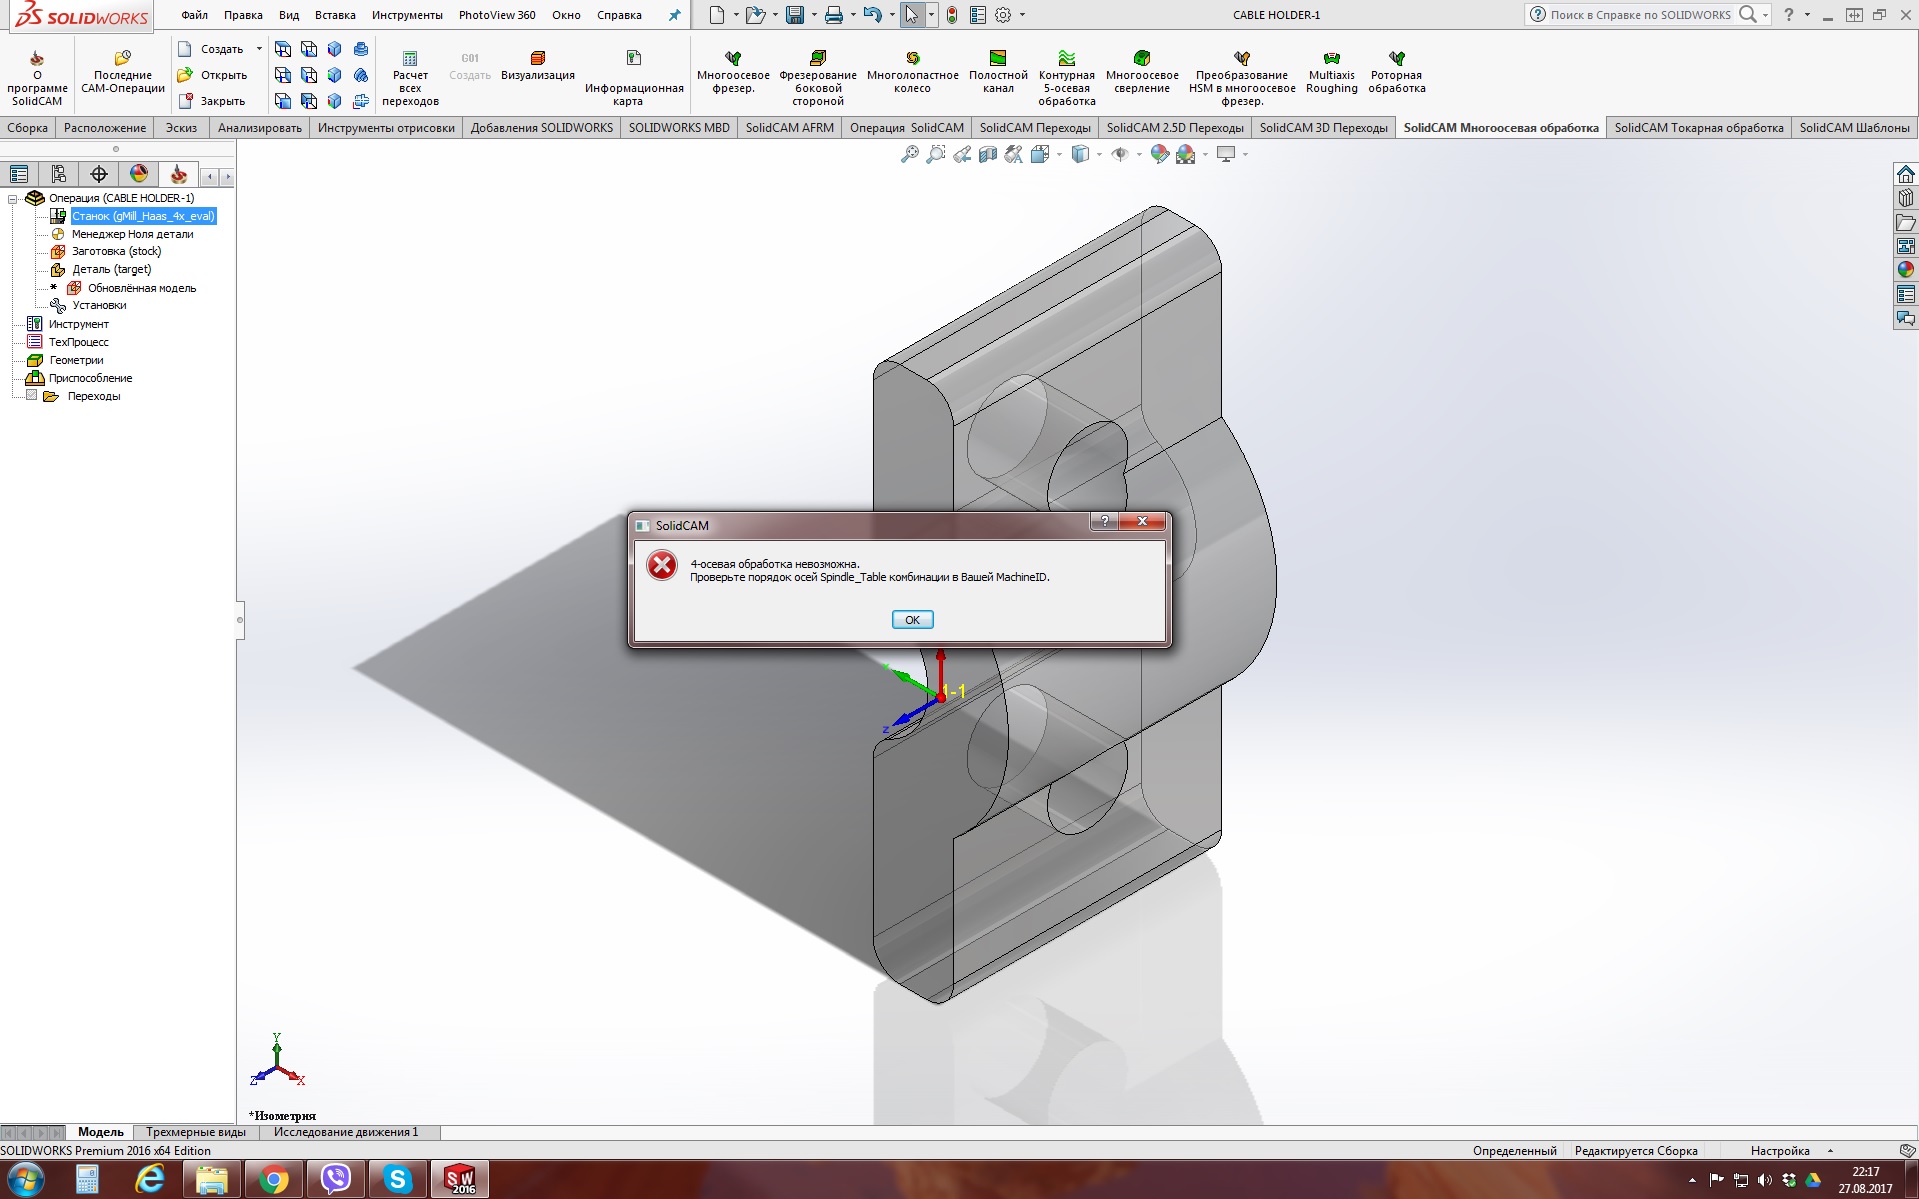
Task: Click the Undo icon
Action: coord(872,15)
